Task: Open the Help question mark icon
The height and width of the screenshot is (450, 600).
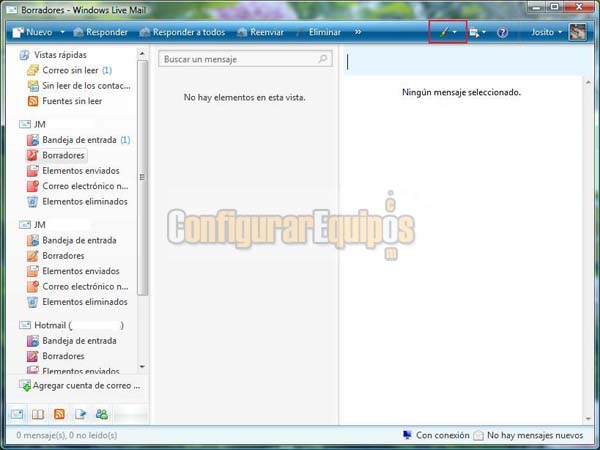Action: point(502,33)
